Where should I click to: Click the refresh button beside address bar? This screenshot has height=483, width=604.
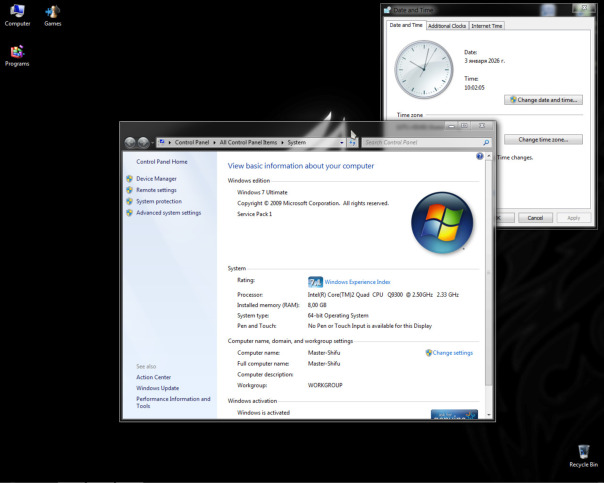[352, 143]
